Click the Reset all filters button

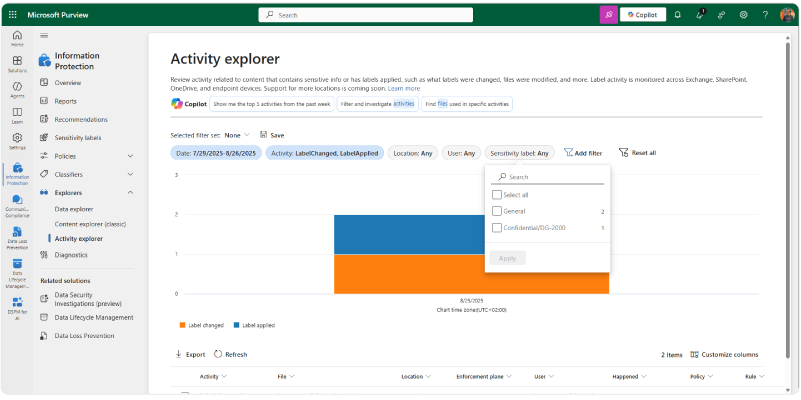[x=637, y=153]
